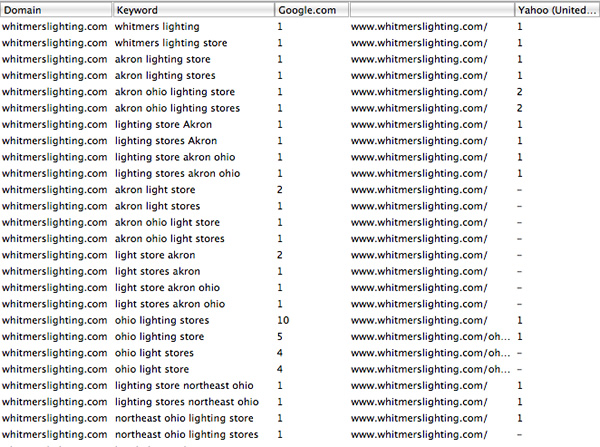This screenshot has height=447, width=600.
Task: Click Google rank 4 for 'ohio light stores'
Action: (x=280, y=353)
